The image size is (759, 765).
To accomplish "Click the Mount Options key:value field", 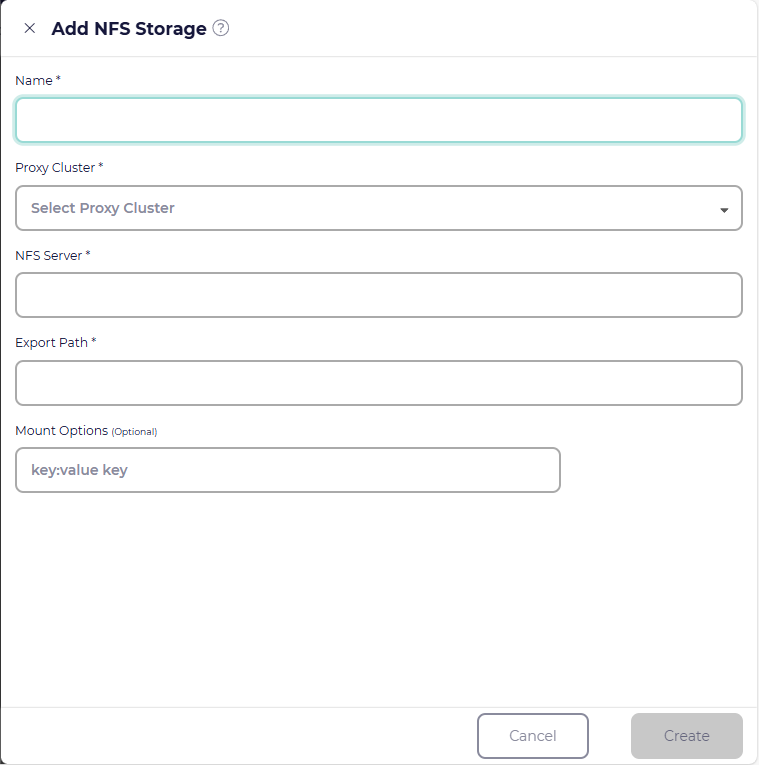I will pos(287,470).
